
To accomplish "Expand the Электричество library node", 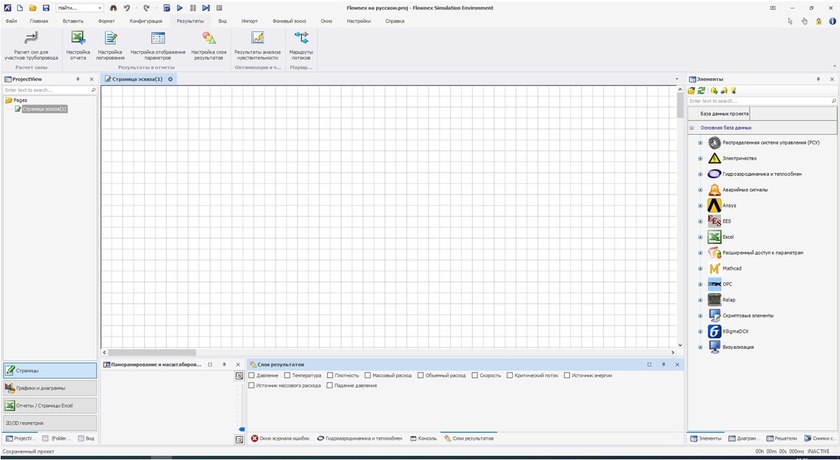I will click(x=700, y=158).
